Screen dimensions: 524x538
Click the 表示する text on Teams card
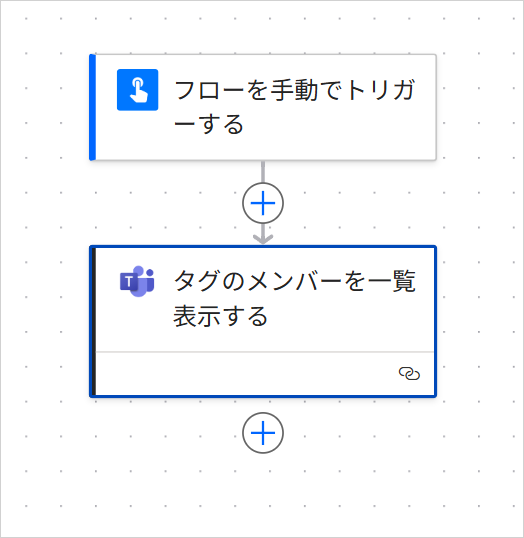(221, 316)
